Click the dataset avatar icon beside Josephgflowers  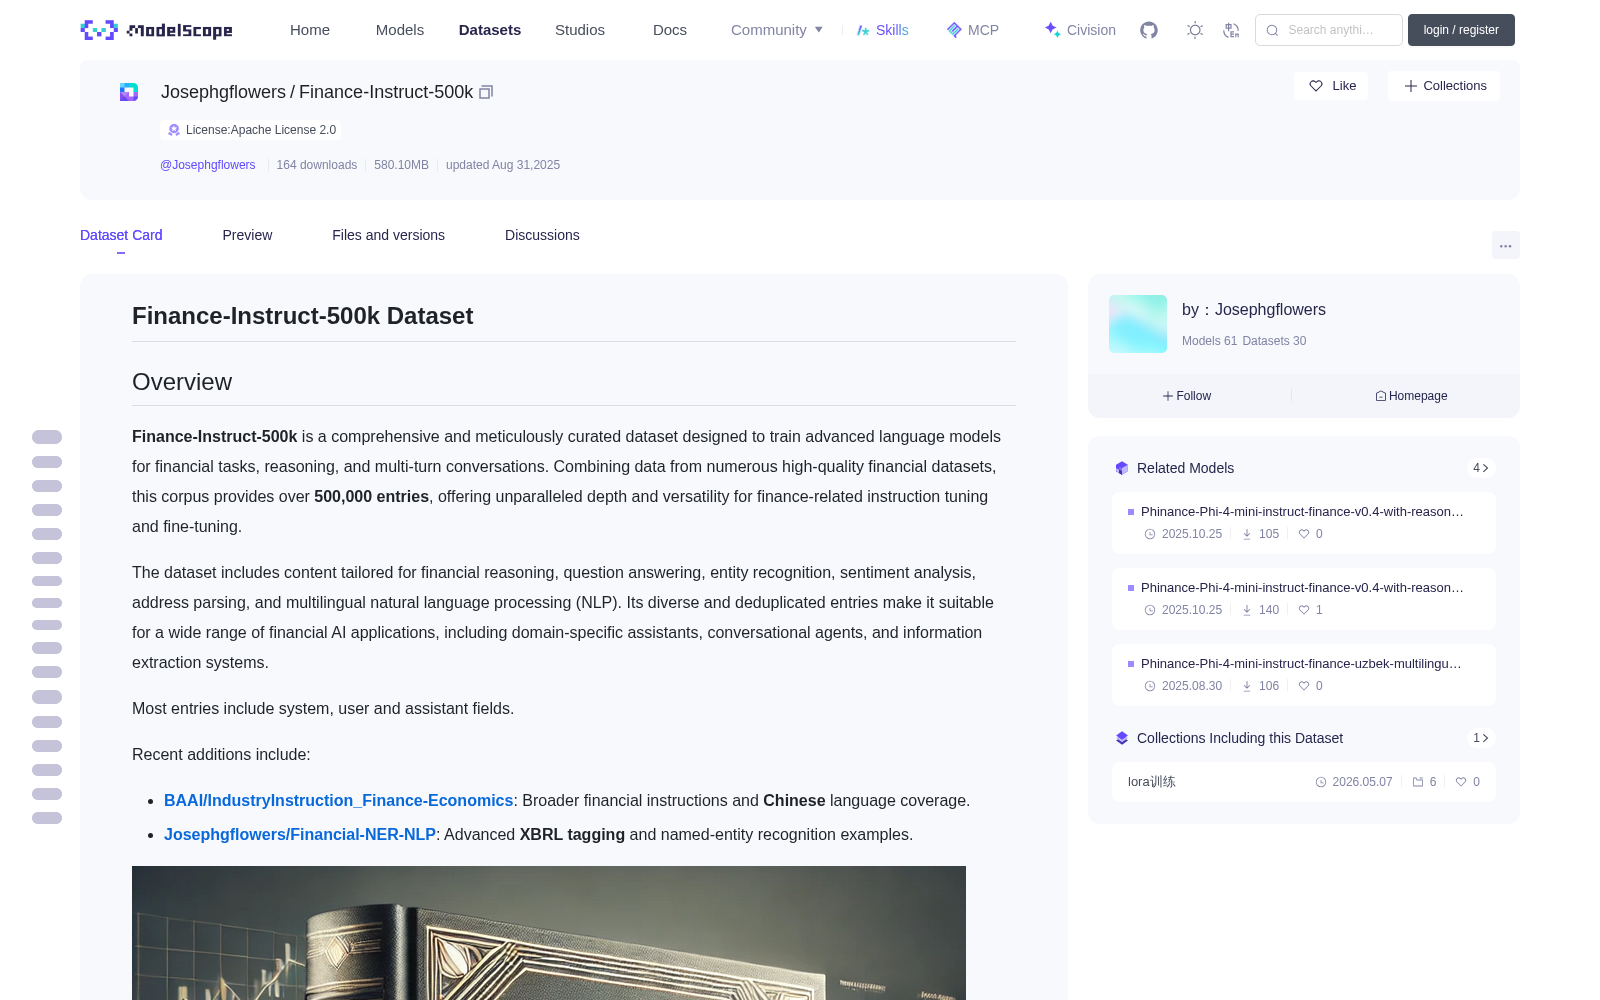click(x=129, y=92)
